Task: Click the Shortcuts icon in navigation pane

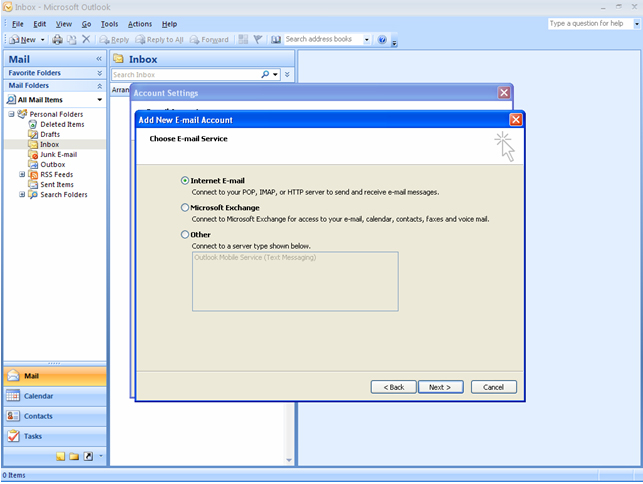Action: coord(88,456)
